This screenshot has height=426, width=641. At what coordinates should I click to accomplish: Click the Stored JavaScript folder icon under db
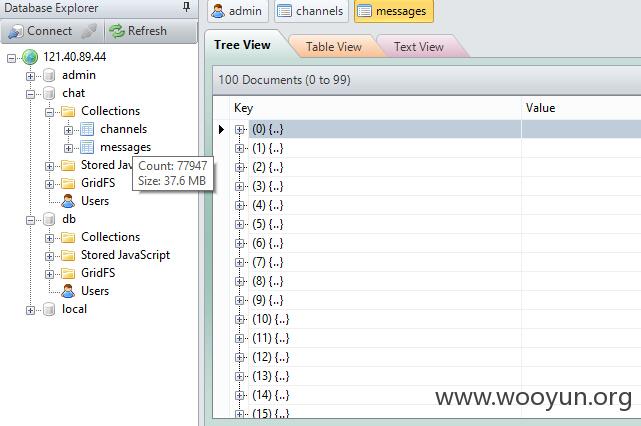click(68, 255)
